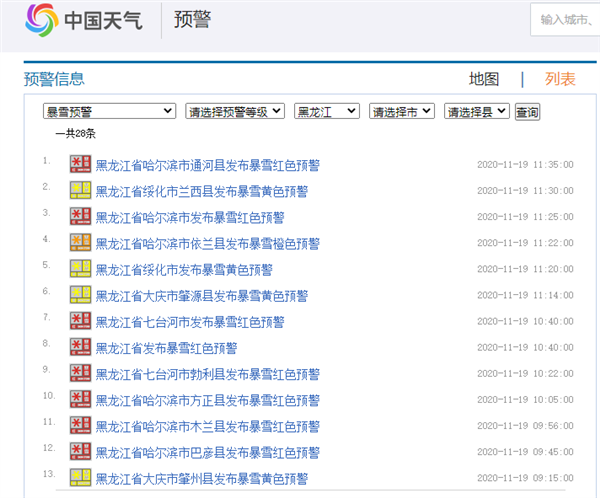The height and width of the screenshot is (498, 600).
Task: Click red snowstorm icon for 木兰县 alert
Action: (x=80, y=425)
